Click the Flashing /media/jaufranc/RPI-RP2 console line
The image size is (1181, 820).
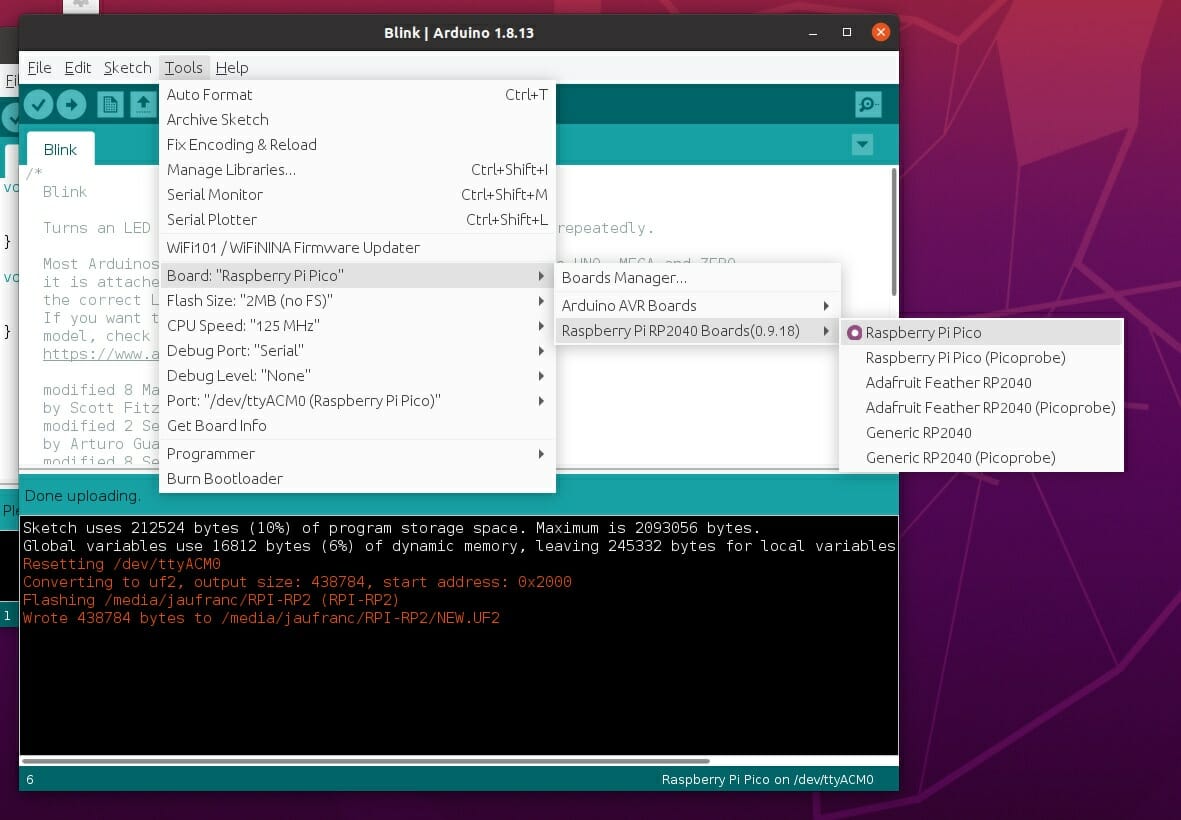pos(211,600)
